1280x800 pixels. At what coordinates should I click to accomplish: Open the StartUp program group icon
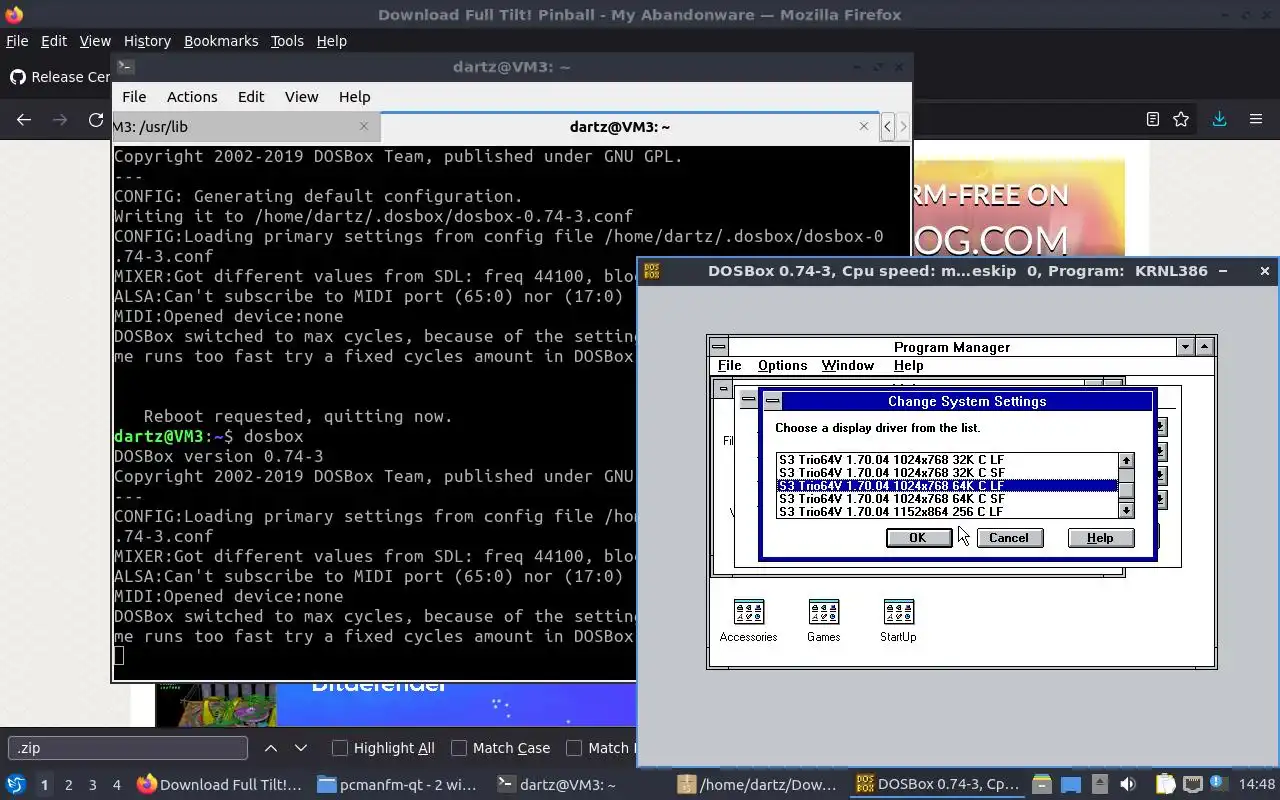click(898, 612)
